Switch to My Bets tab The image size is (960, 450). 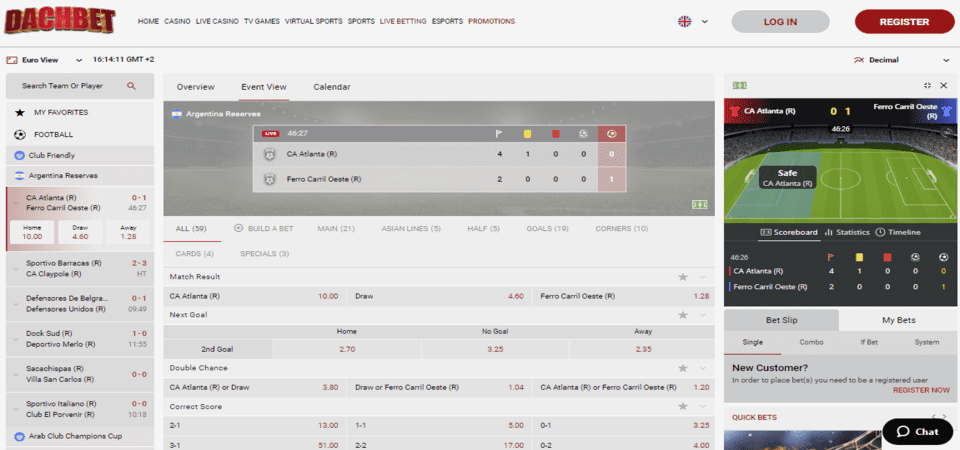point(899,320)
